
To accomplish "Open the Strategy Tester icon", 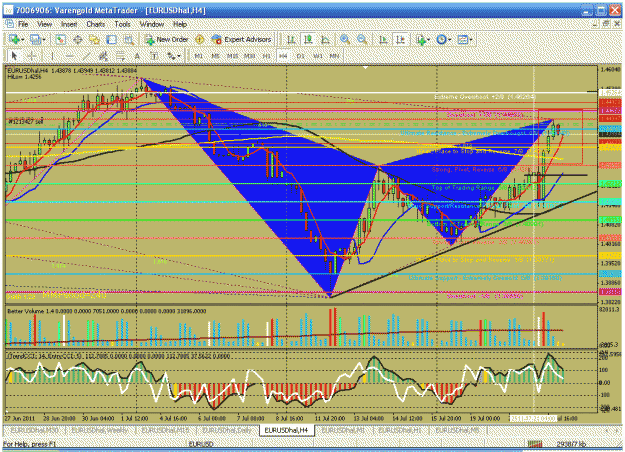I will click(x=128, y=39).
